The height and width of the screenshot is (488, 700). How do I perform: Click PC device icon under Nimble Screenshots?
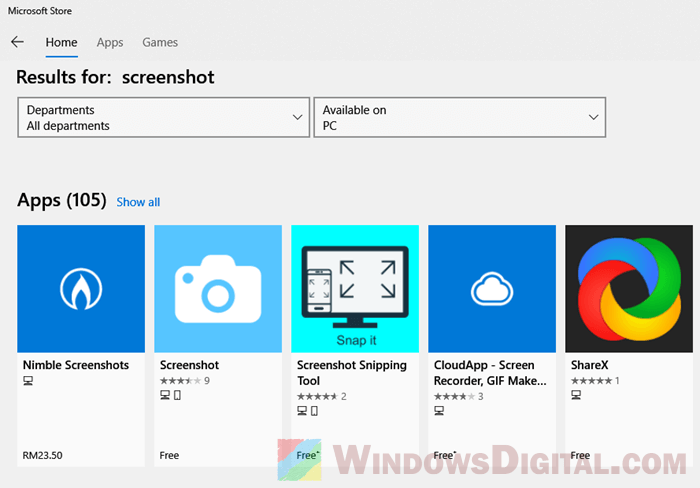coord(28,381)
